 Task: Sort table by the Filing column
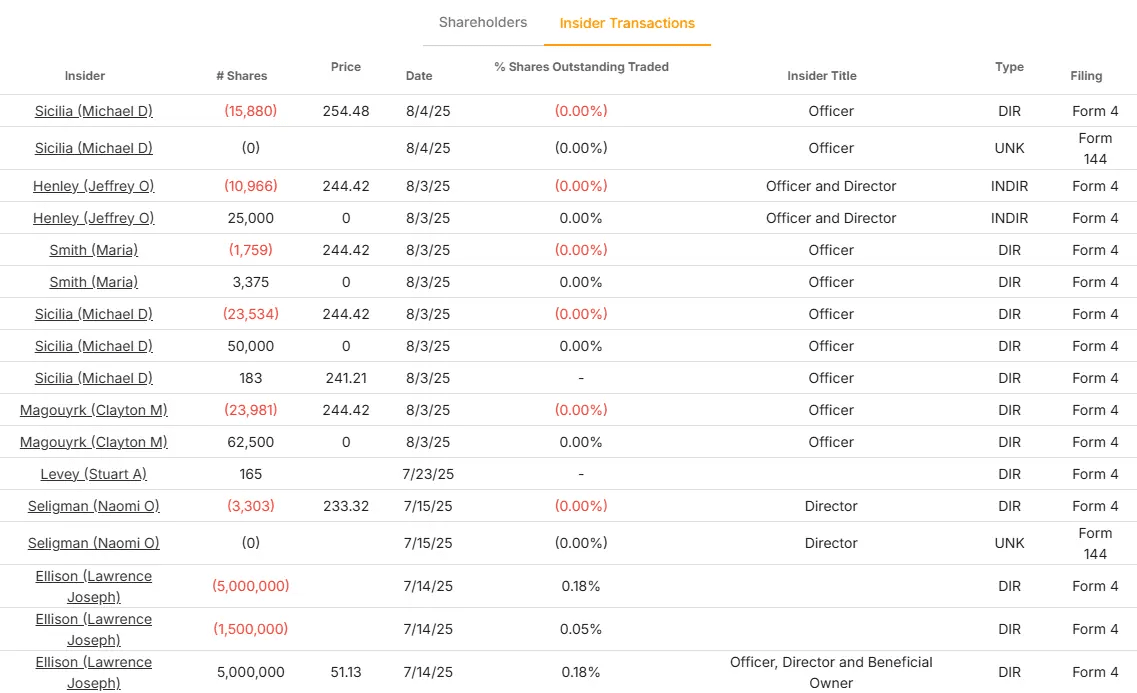(x=1086, y=76)
